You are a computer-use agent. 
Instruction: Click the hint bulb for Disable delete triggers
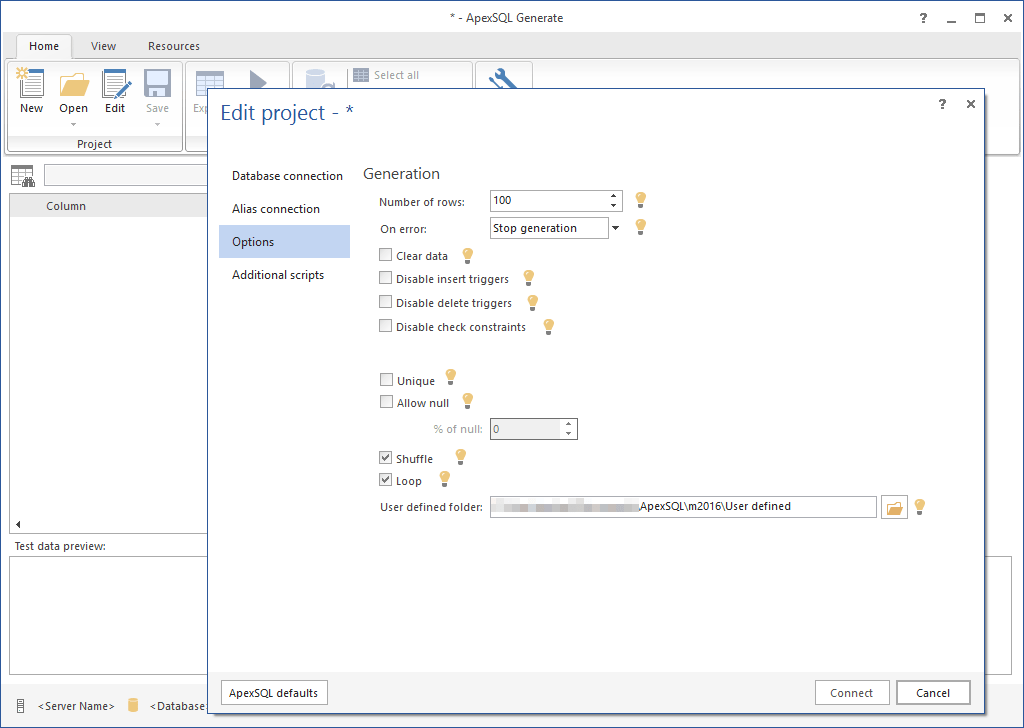coord(532,302)
